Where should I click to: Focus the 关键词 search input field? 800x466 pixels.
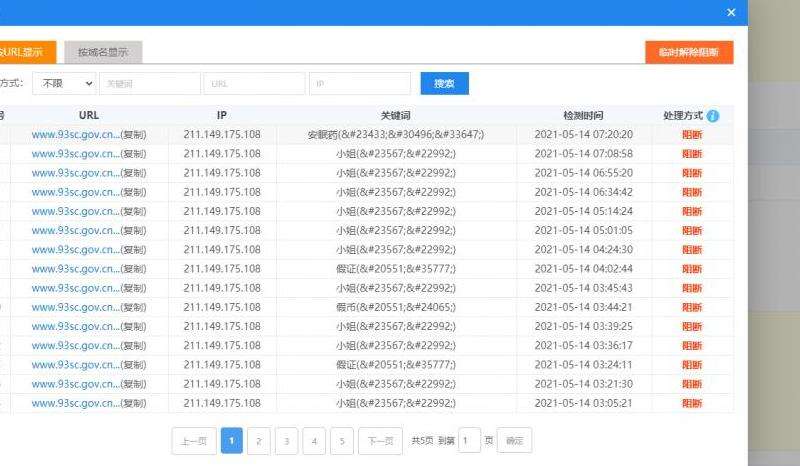click(150, 83)
